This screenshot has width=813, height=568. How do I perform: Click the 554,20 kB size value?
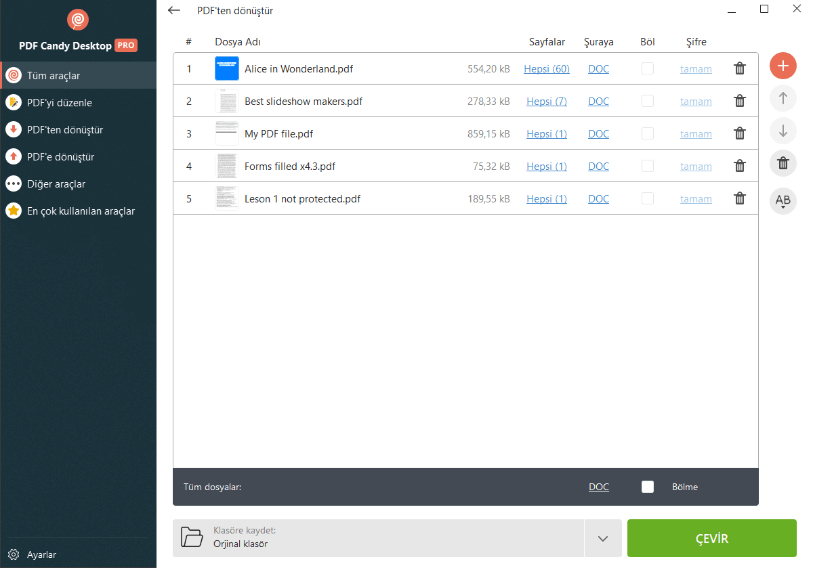[488, 69]
